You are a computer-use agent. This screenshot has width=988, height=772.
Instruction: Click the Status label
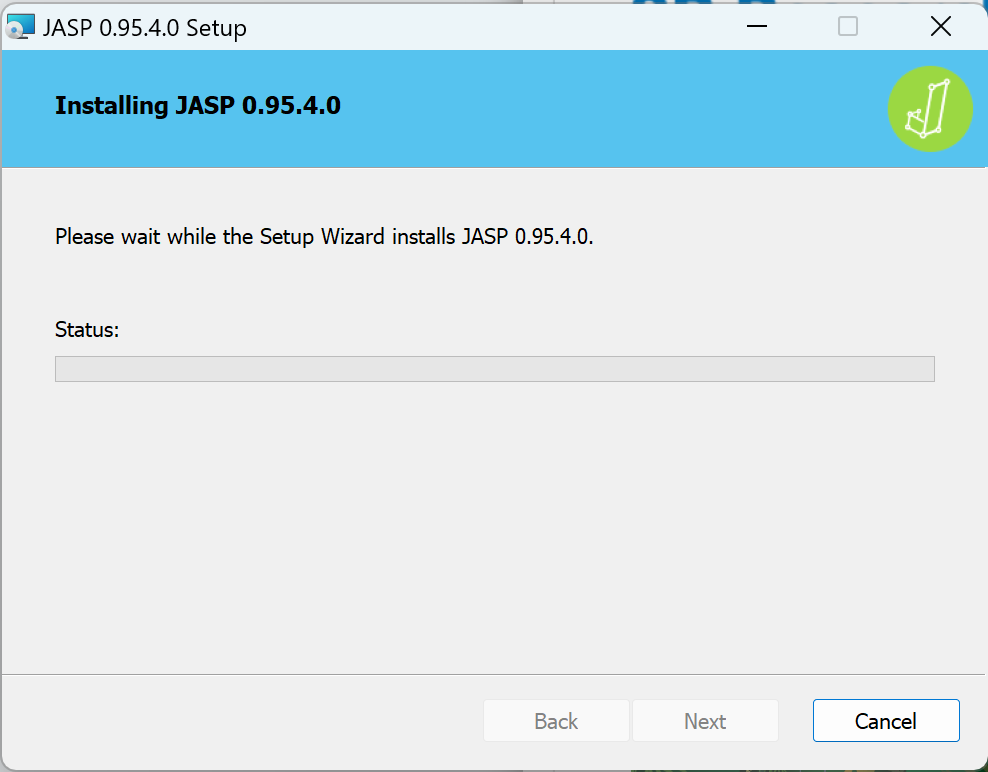pos(87,329)
